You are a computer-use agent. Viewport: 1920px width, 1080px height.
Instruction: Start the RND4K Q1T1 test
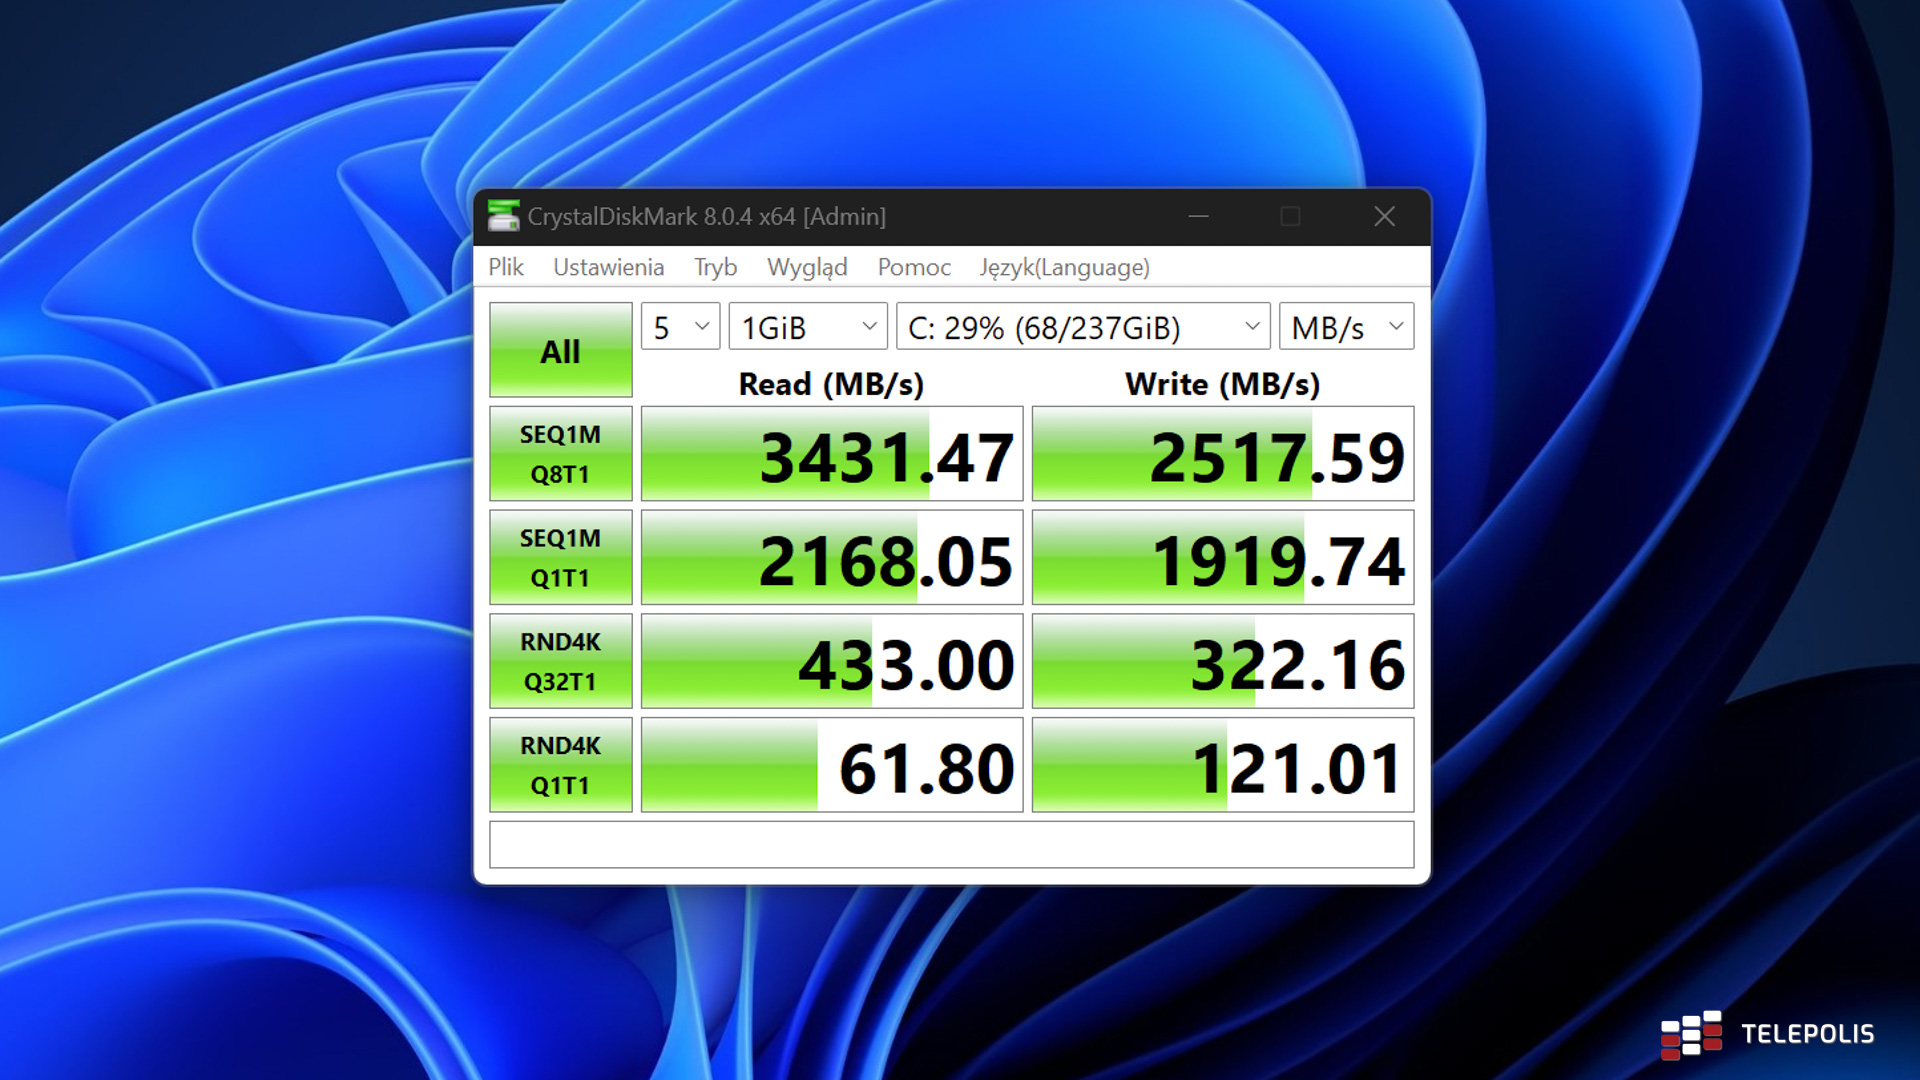560,765
